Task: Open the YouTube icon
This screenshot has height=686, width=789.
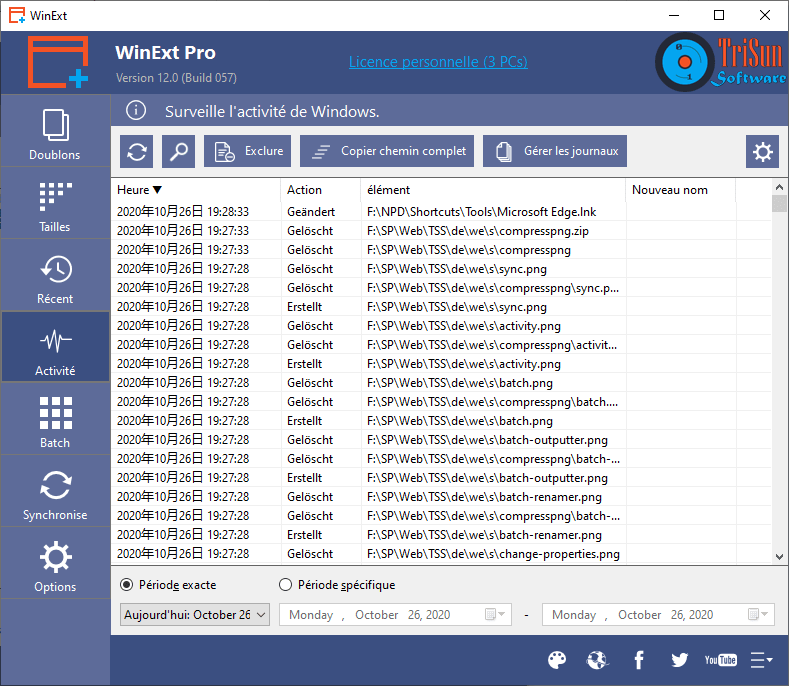Action: 721,660
